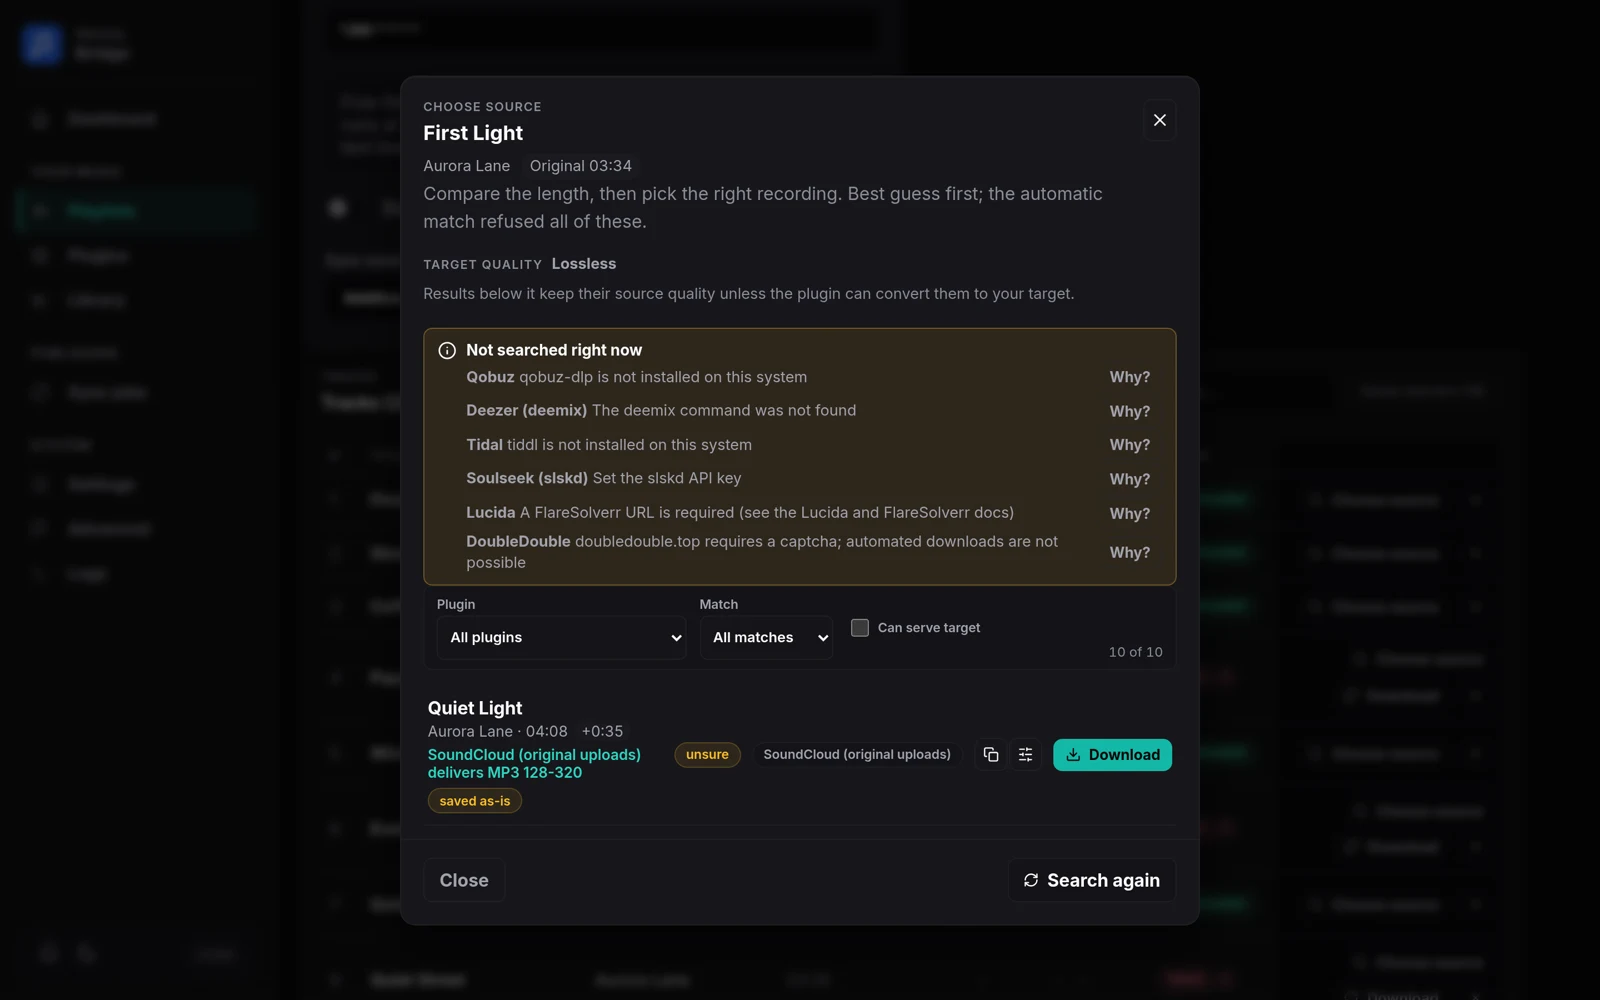Click the unsure match badge
This screenshot has width=1600, height=1000.
click(x=707, y=755)
